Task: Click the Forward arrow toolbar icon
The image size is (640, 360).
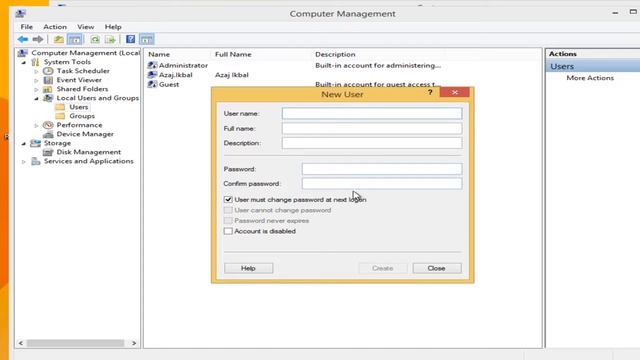Action: (38, 39)
